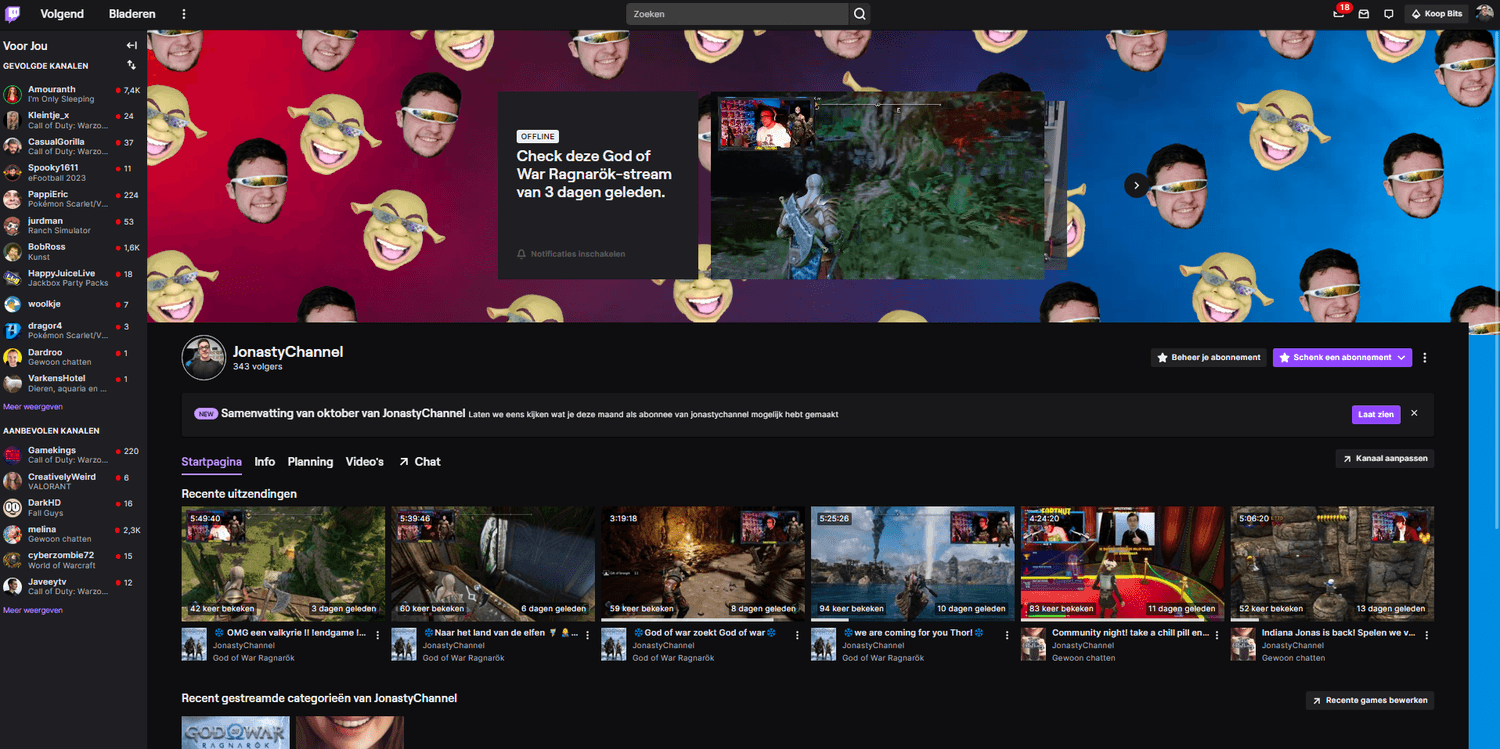Switch to the Info tab
1500x749 pixels.
tap(264, 462)
